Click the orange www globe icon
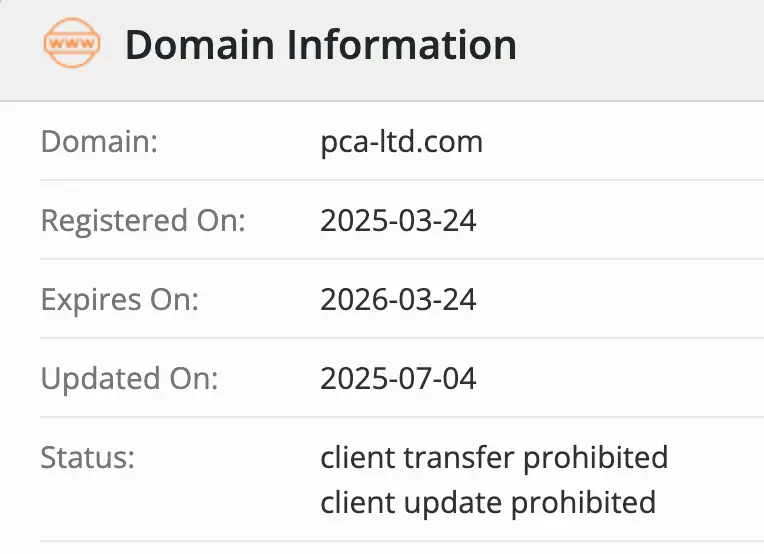This screenshot has height=554, width=764. coord(72,45)
